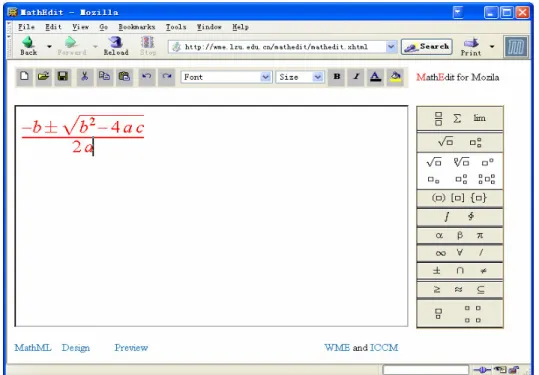Open the Back button history arrow

coord(49,46)
